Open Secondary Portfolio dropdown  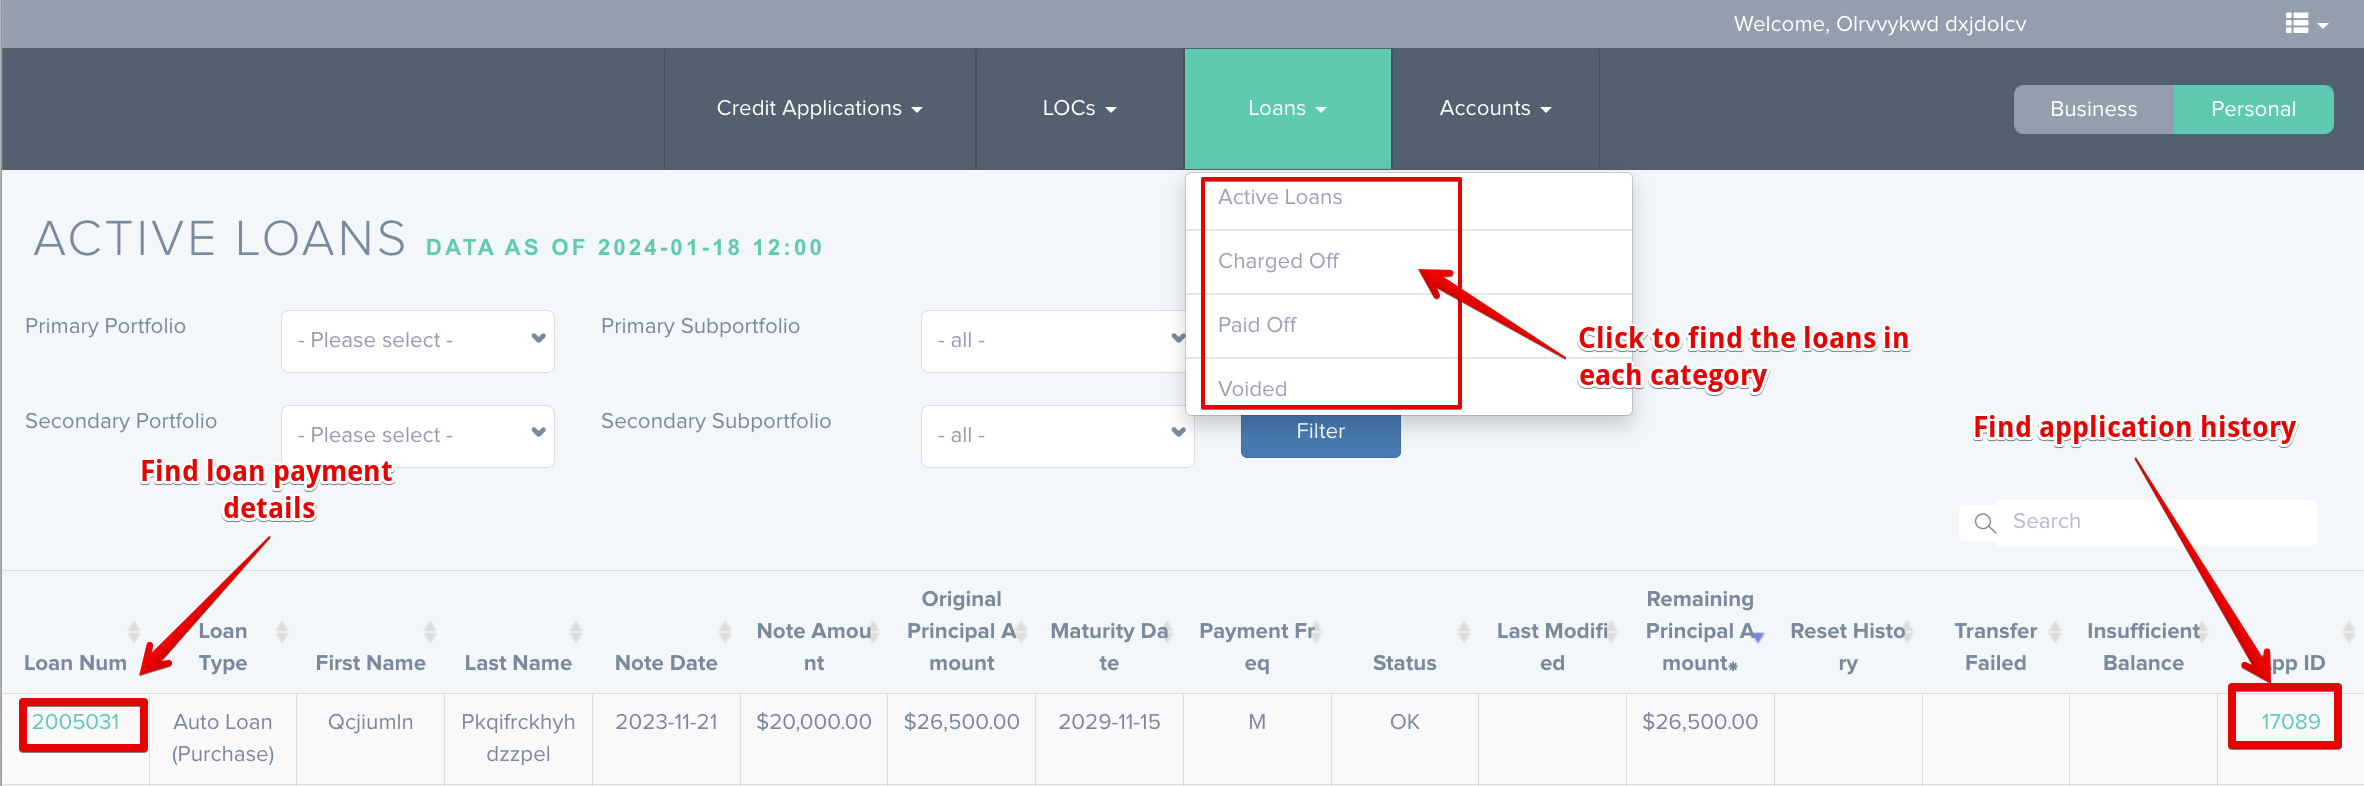pos(418,436)
